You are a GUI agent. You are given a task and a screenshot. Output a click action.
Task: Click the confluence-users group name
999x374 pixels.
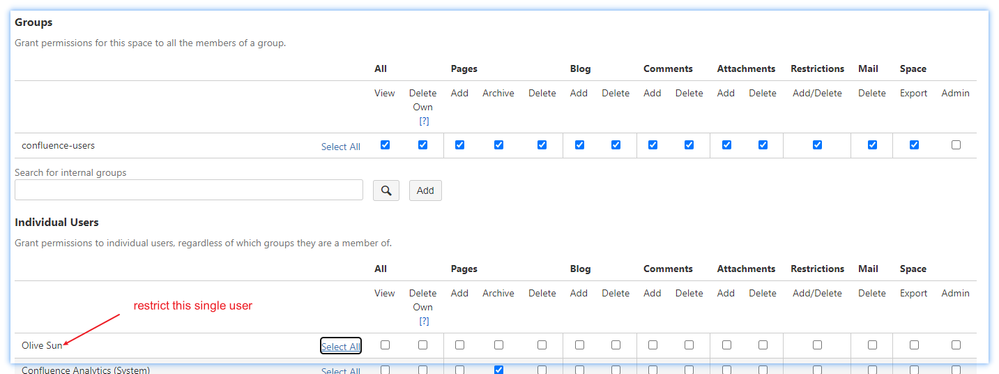click(x=58, y=145)
